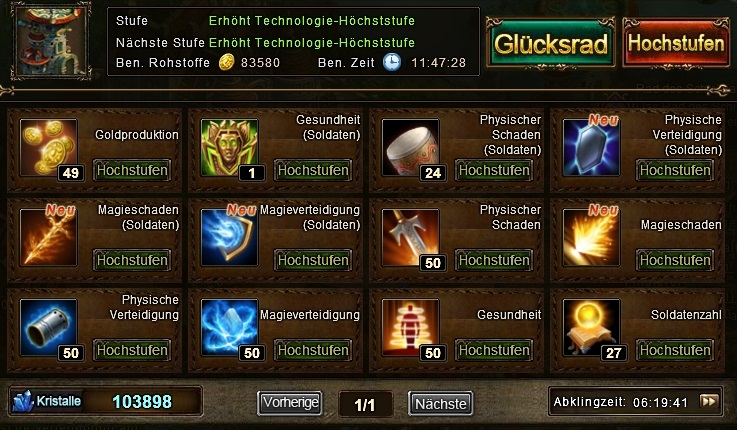Go to the Vorherige page
737x430 pixels.
290,403
